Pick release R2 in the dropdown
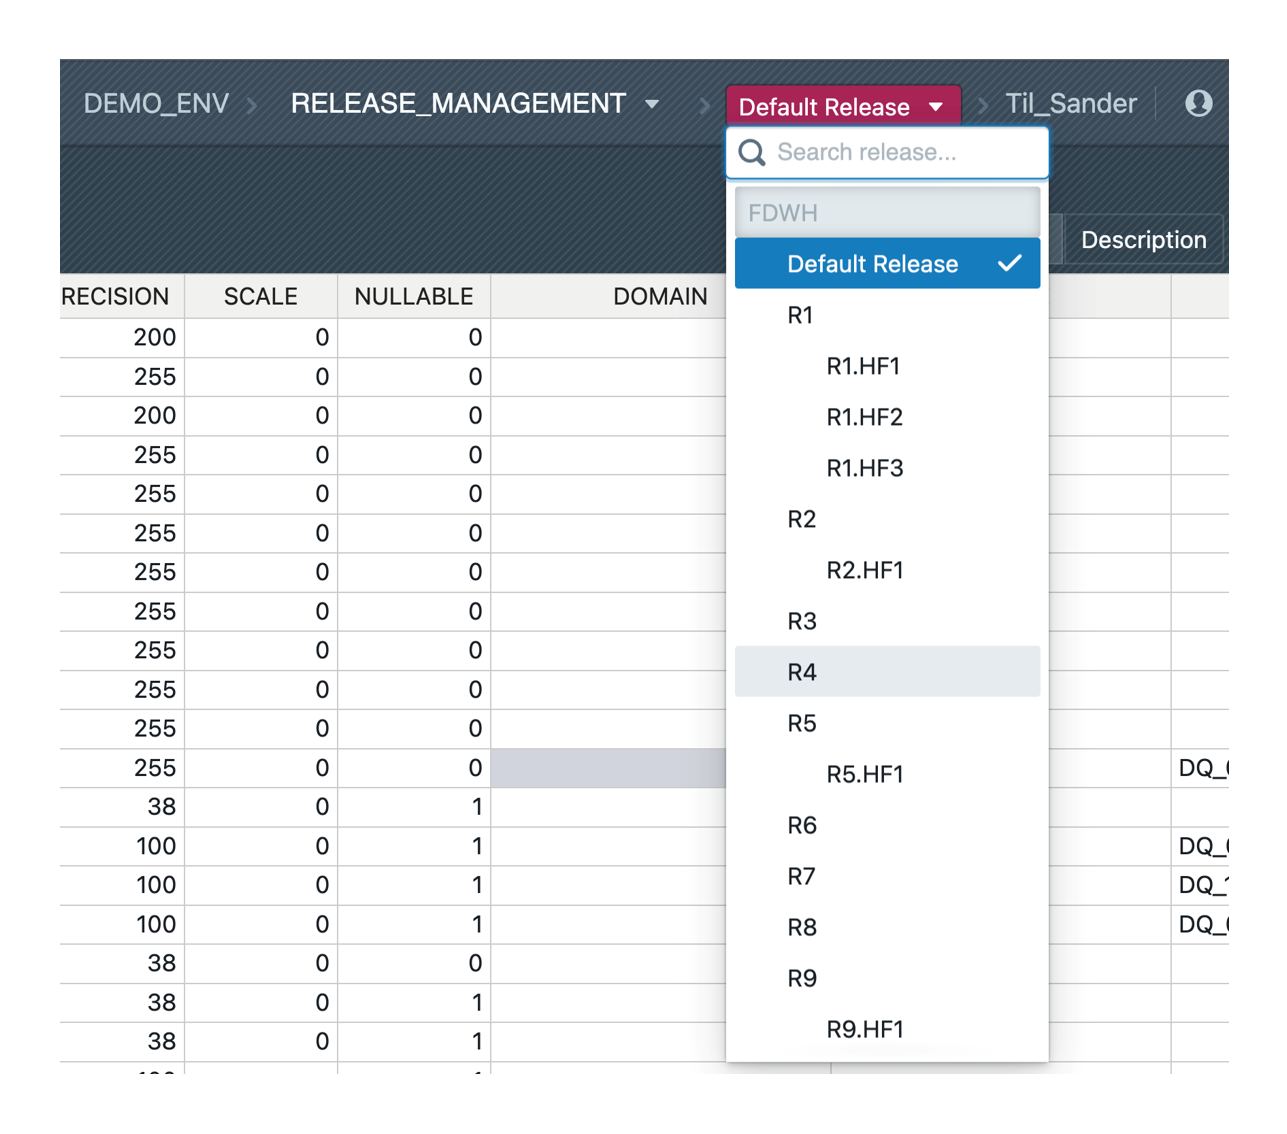Image resolution: width=1287 pixels, height=1134 pixels. 802,519
